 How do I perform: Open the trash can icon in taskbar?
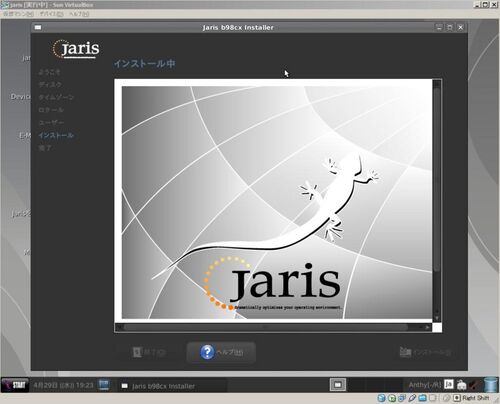(x=491, y=384)
